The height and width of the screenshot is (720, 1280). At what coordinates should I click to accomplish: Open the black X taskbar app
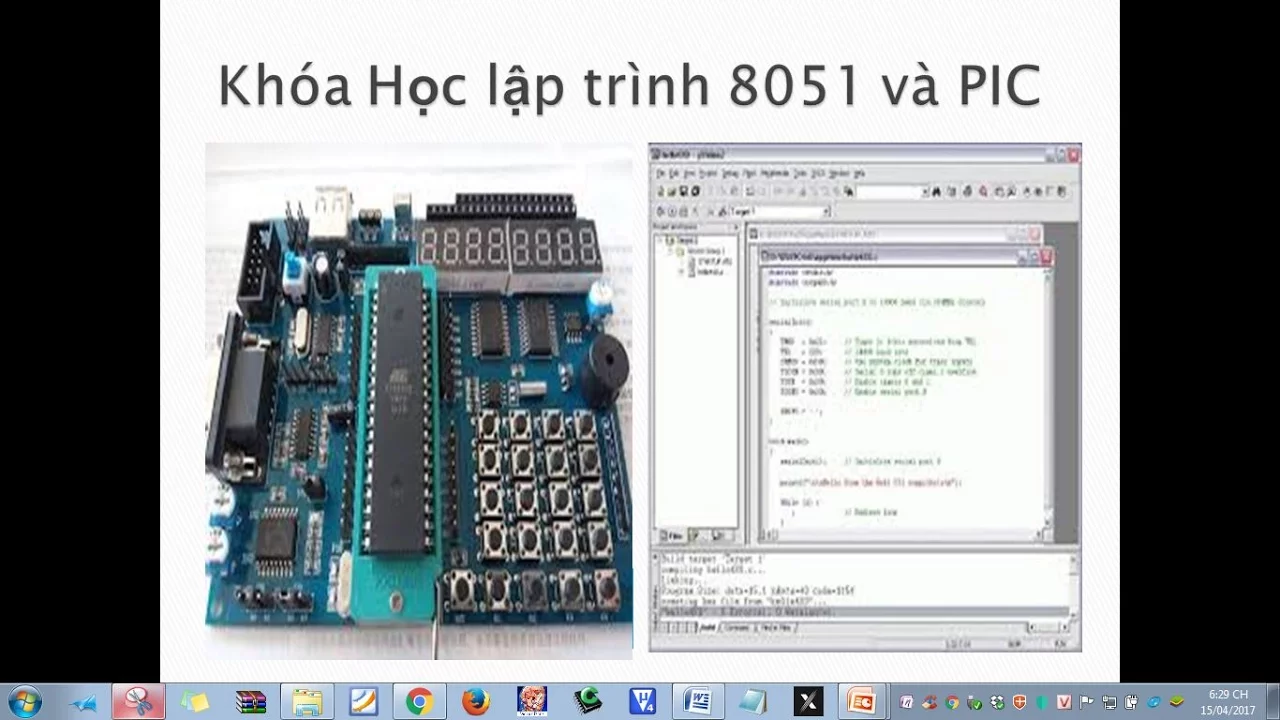click(808, 702)
